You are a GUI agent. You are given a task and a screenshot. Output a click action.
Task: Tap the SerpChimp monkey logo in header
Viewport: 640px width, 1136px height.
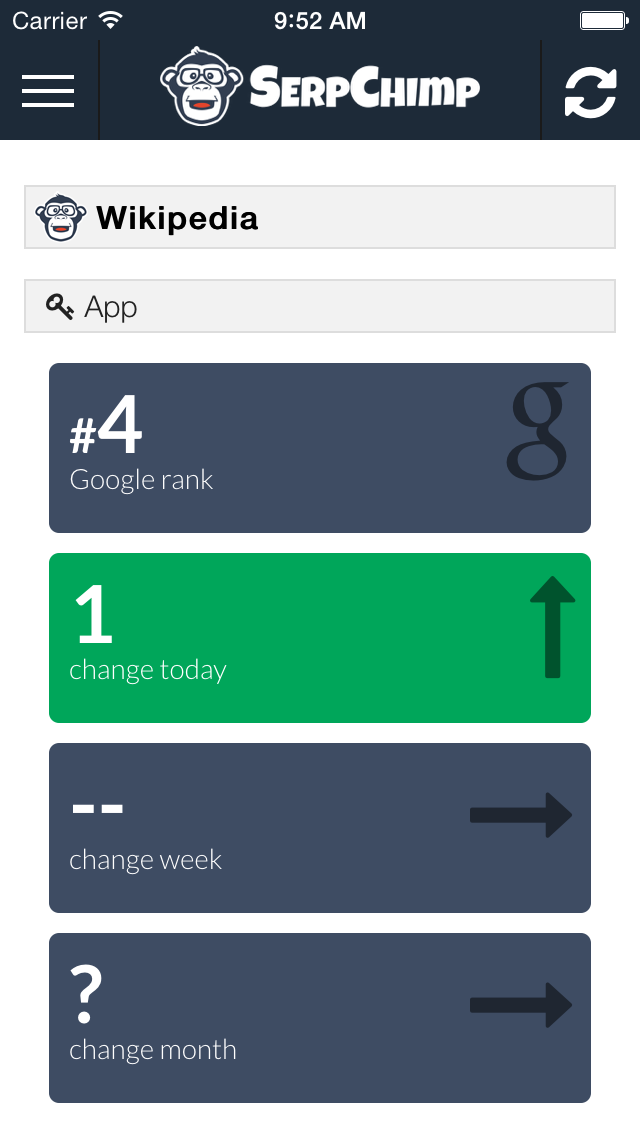[202, 89]
